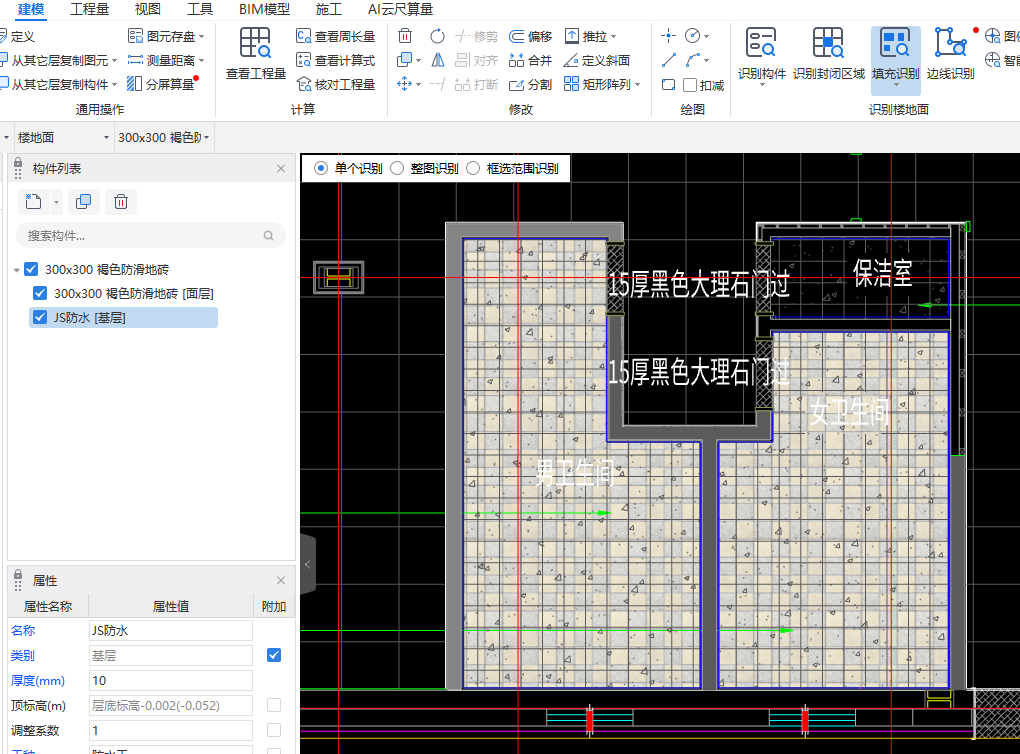1020x754 pixels.
Task: Open the BIM模型 tab
Action: (x=264, y=10)
